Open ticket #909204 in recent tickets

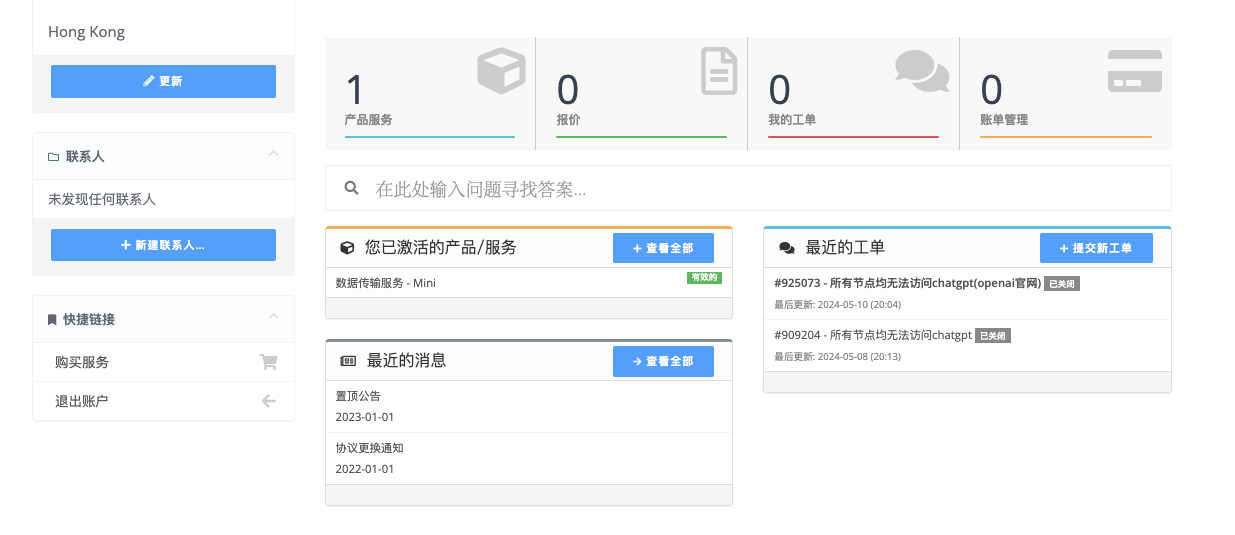point(873,335)
